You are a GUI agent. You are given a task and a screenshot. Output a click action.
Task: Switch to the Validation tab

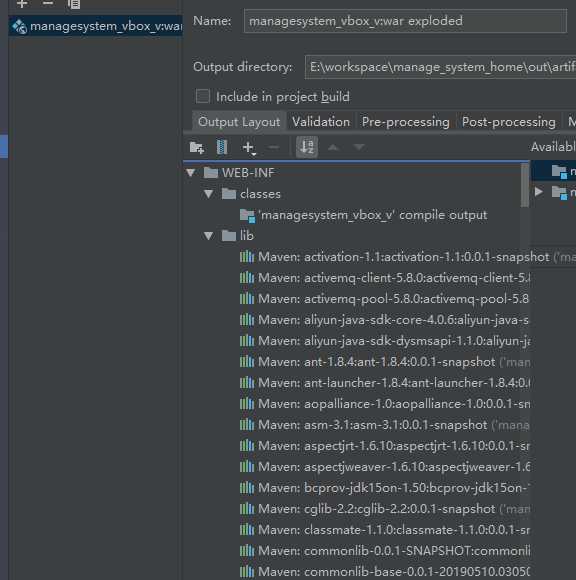pyautogui.click(x=321, y=122)
